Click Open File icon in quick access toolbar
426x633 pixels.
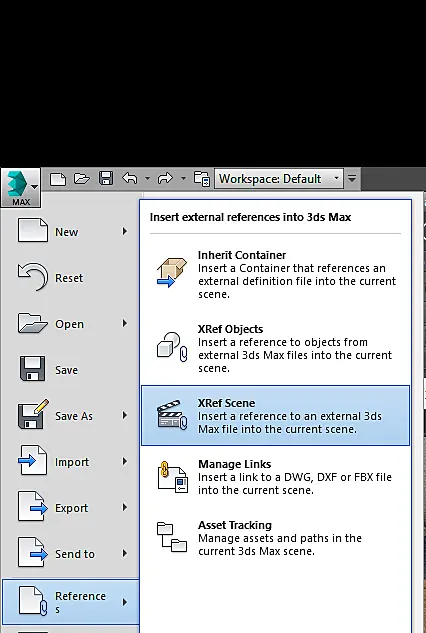coord(82,178)
